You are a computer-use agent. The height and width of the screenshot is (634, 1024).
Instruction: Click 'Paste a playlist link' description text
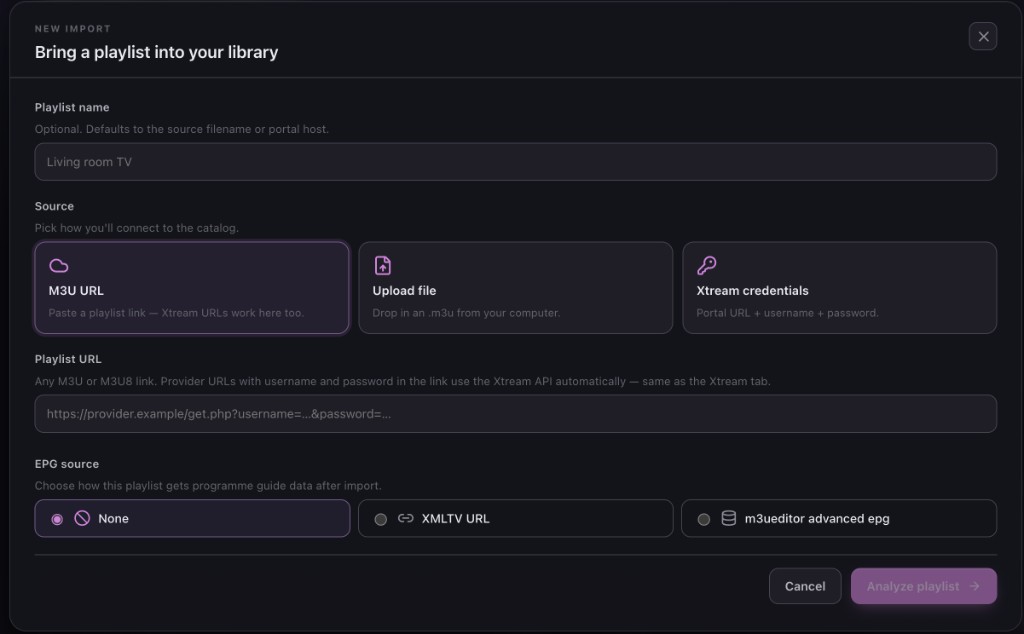pos(176,313)
